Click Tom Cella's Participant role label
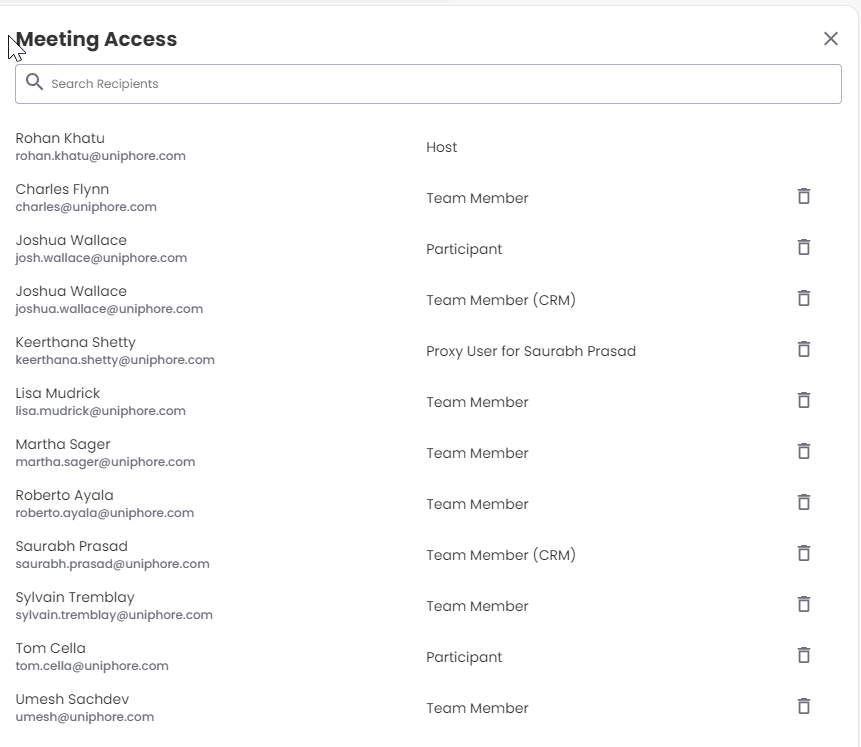 [464, 657]
